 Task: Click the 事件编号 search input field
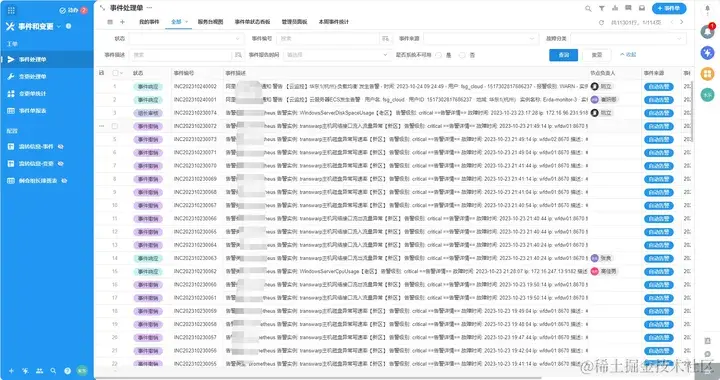pyautogui.click(x=329, y=39)
